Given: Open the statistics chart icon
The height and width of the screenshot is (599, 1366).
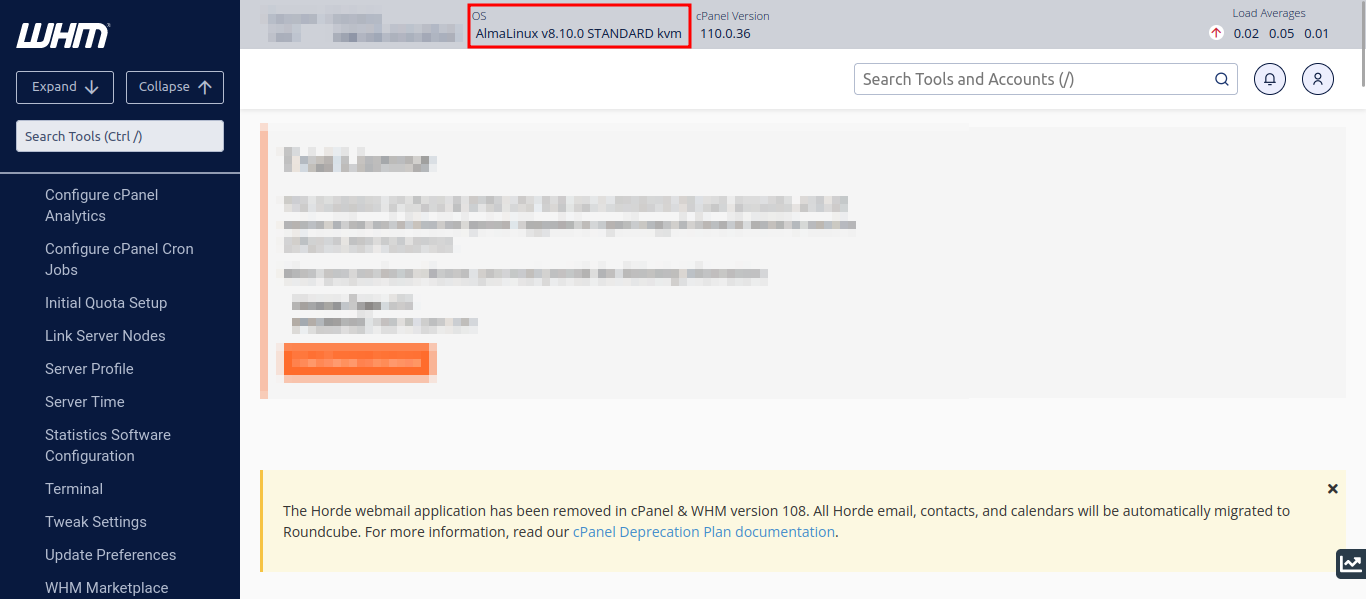Looking at the screenshot, I should pyautogui.click(x=1350, y=564).
